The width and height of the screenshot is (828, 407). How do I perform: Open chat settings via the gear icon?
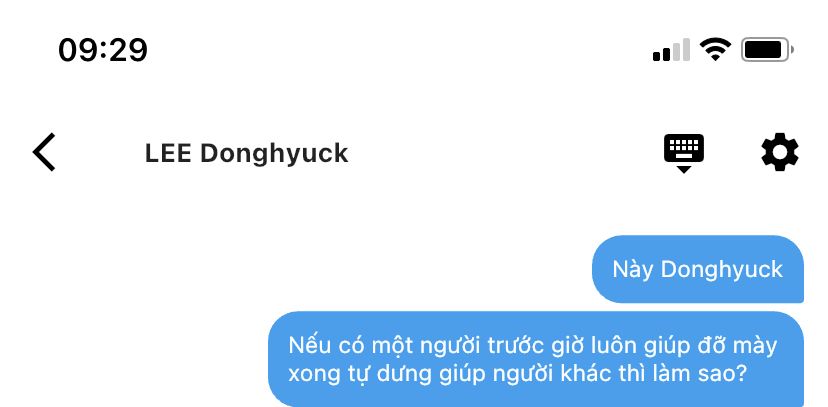780,153
